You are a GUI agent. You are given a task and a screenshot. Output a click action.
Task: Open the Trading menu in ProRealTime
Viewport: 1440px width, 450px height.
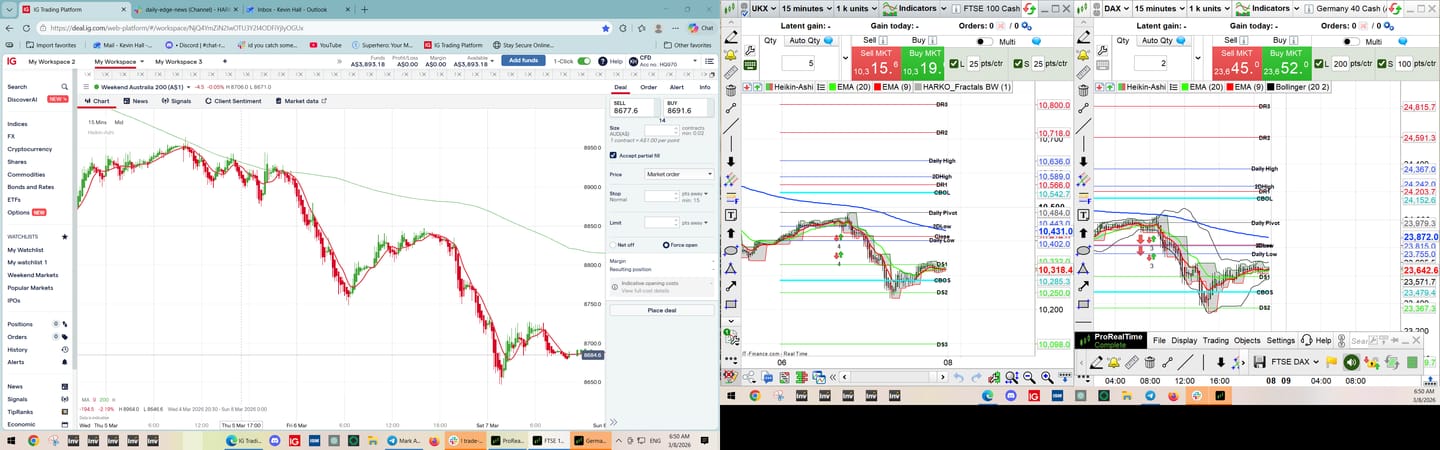pyautogui.click(x=1216, y=340)
